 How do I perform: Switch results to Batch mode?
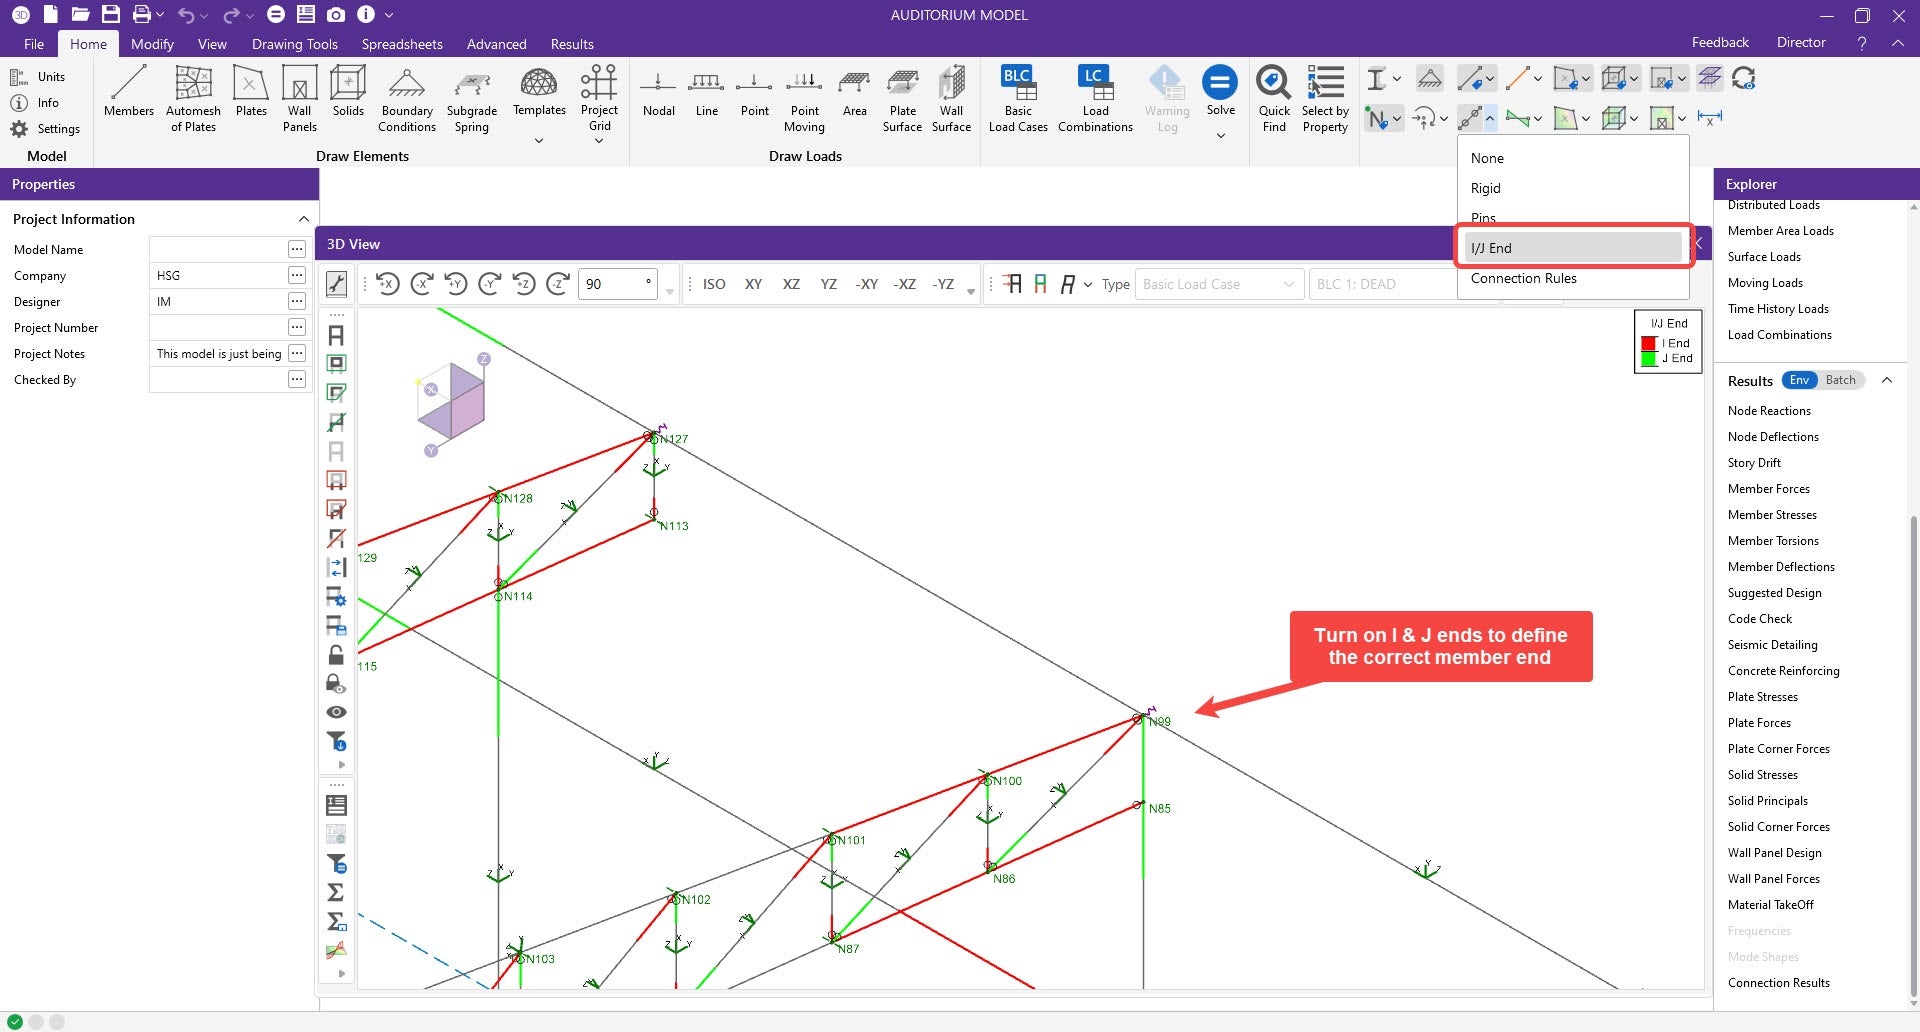[1841, 380]
